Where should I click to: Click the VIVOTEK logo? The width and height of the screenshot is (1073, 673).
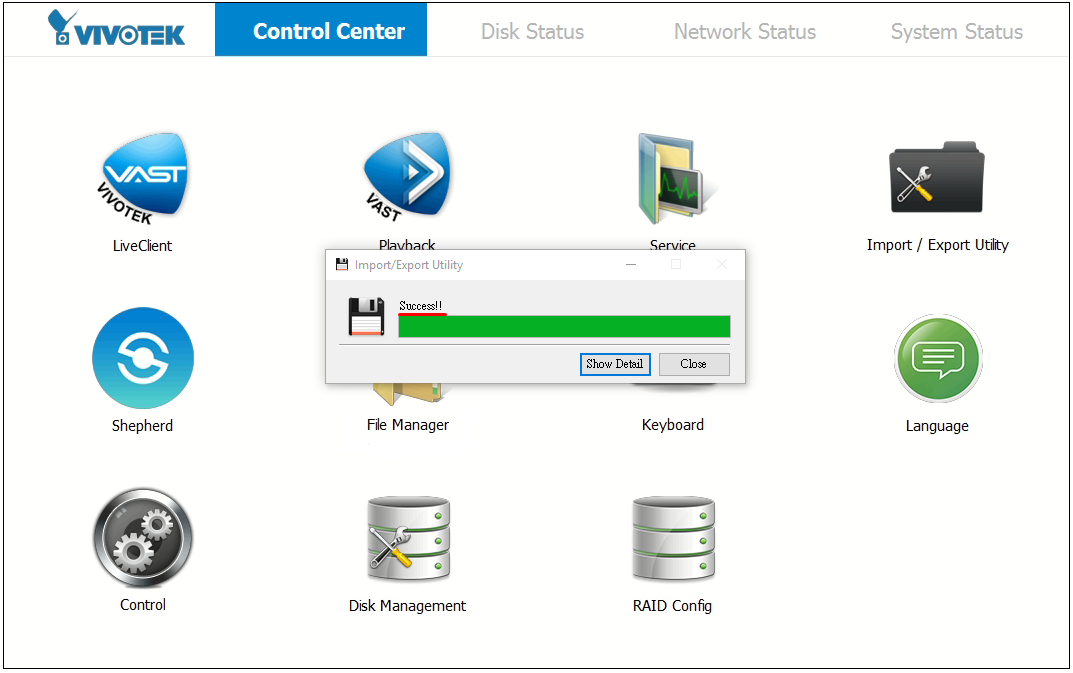tap(116, 29)
